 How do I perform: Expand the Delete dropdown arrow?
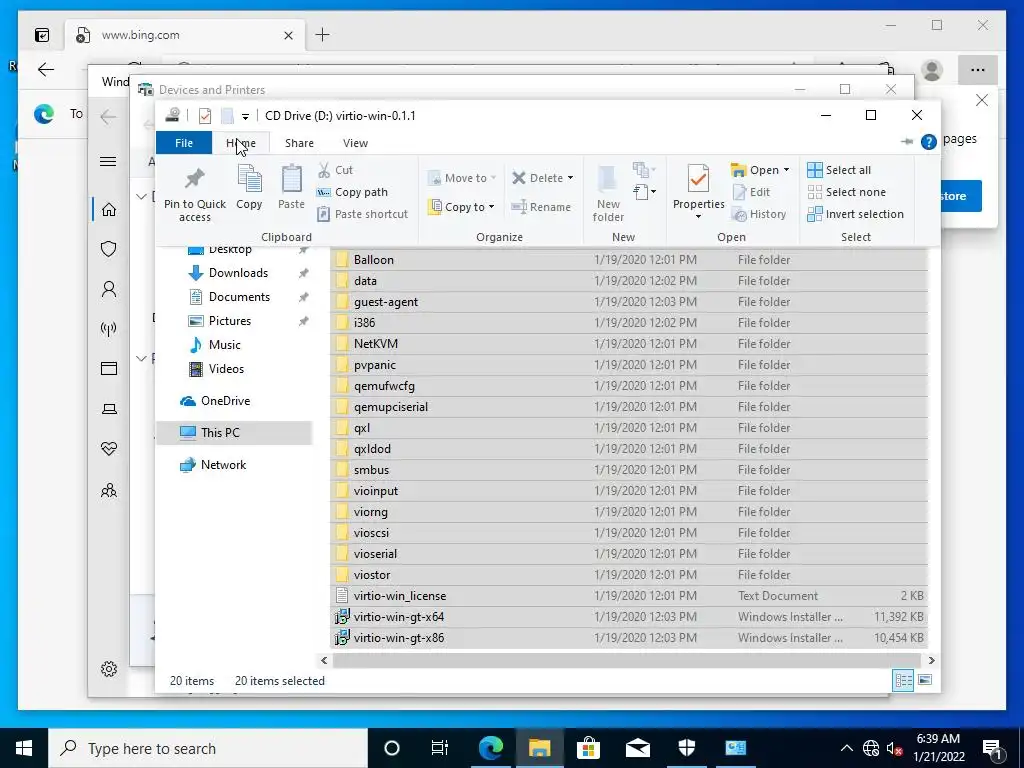[x=570, y=178]
